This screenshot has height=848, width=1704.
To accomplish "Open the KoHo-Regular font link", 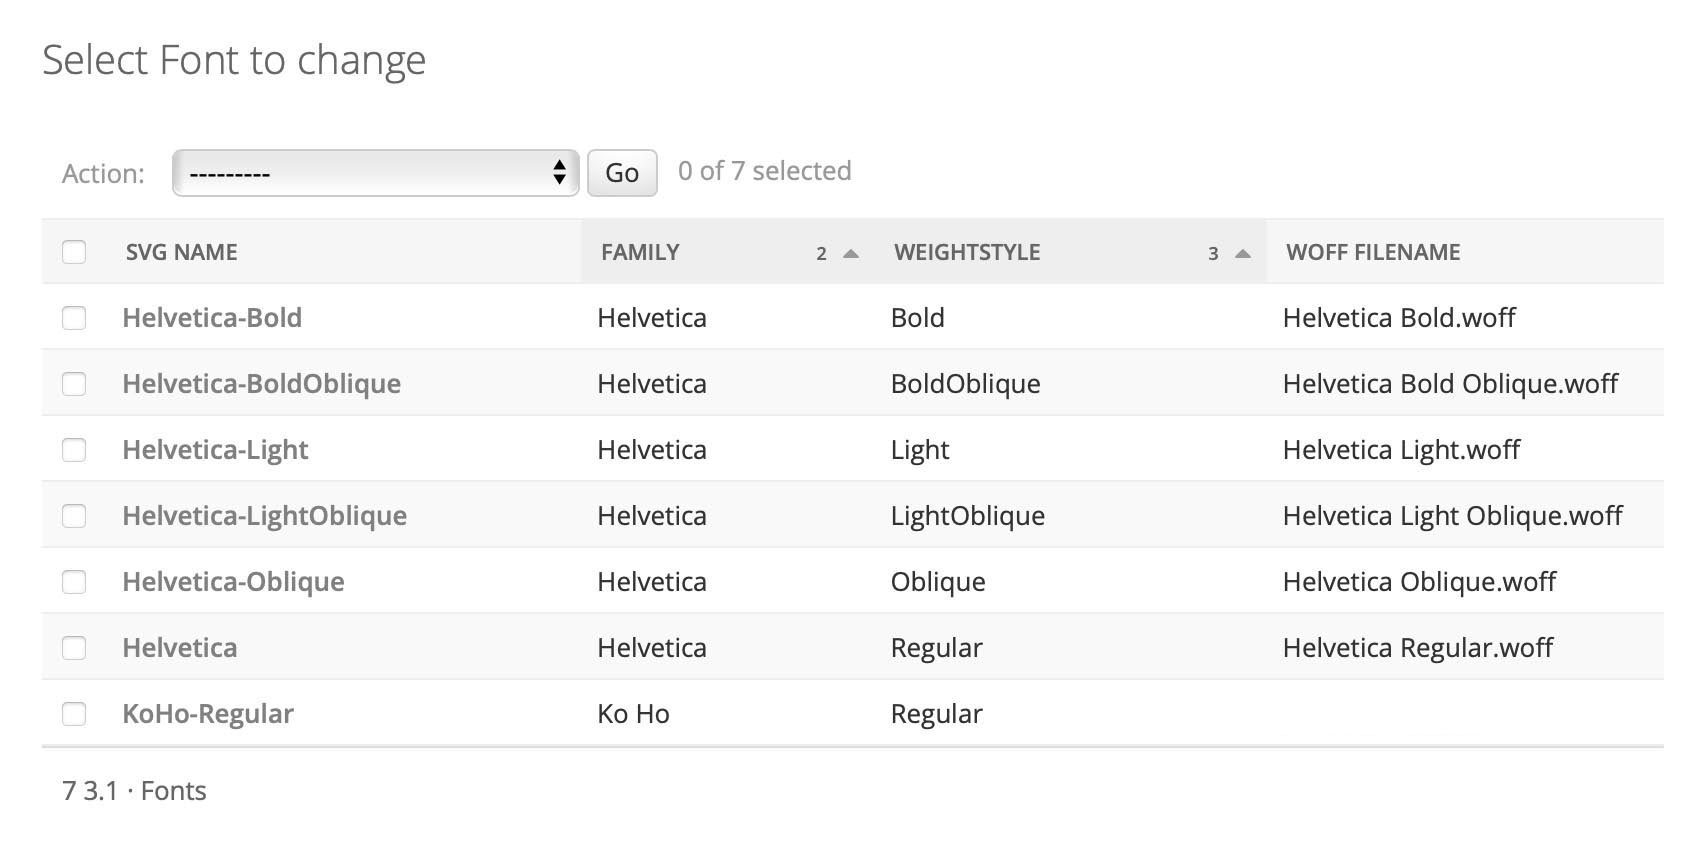I will 208,714.
